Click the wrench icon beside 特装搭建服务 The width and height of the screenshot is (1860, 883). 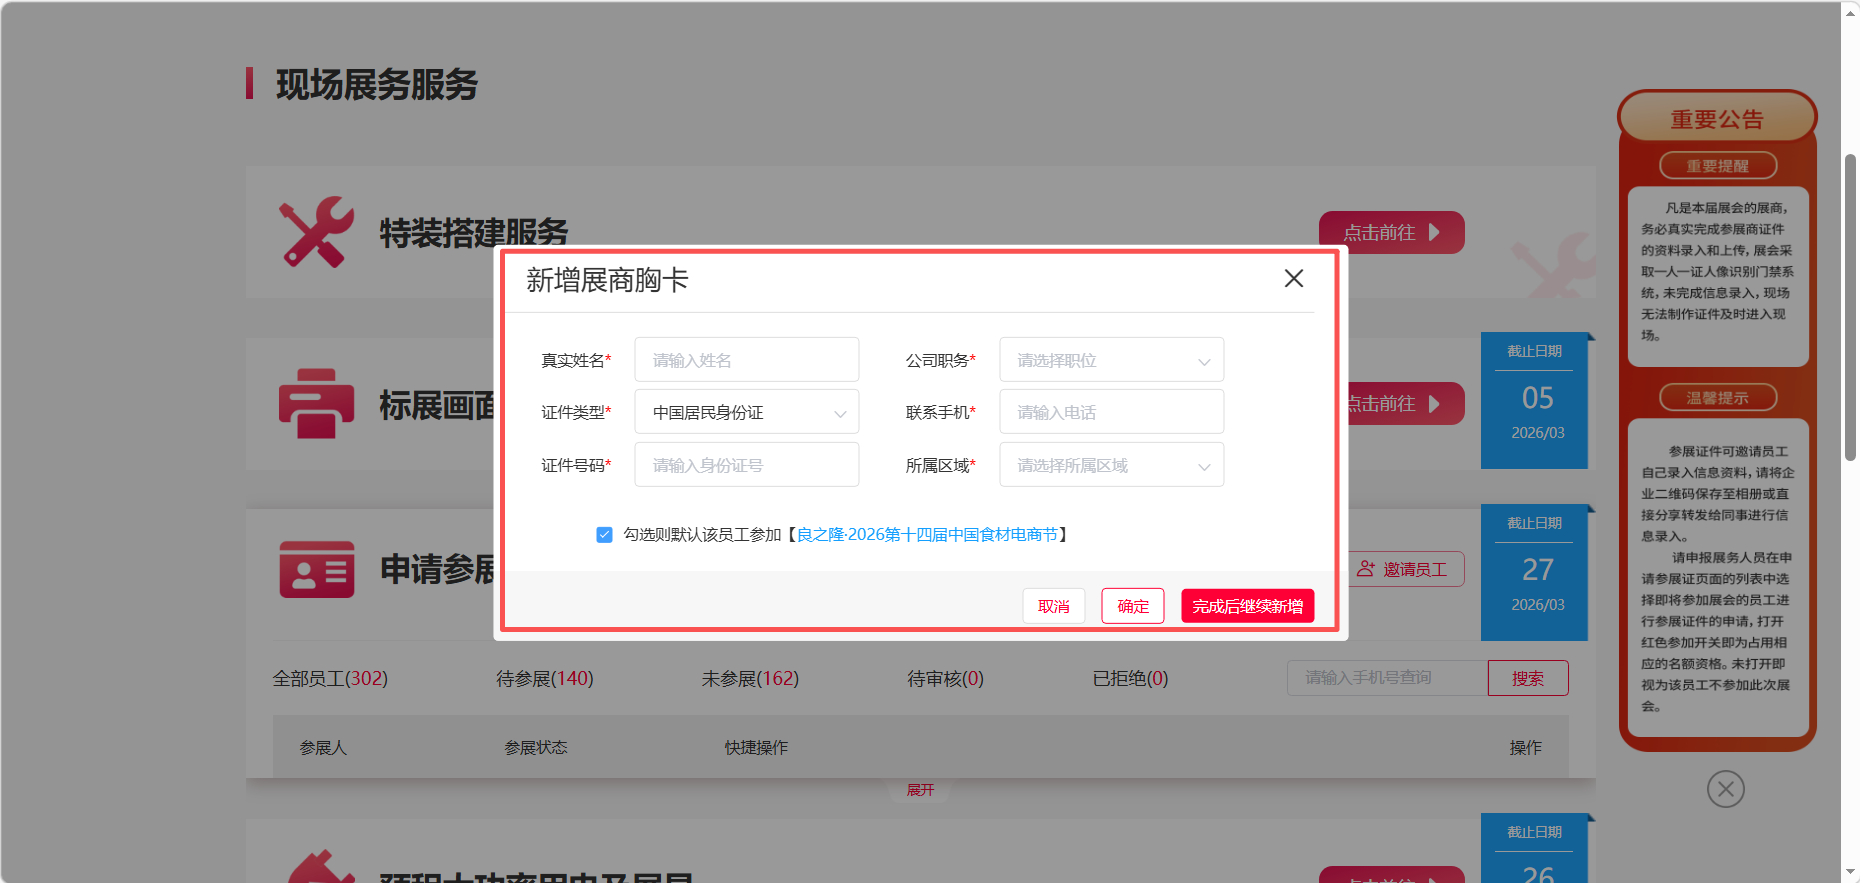(315, 232)
